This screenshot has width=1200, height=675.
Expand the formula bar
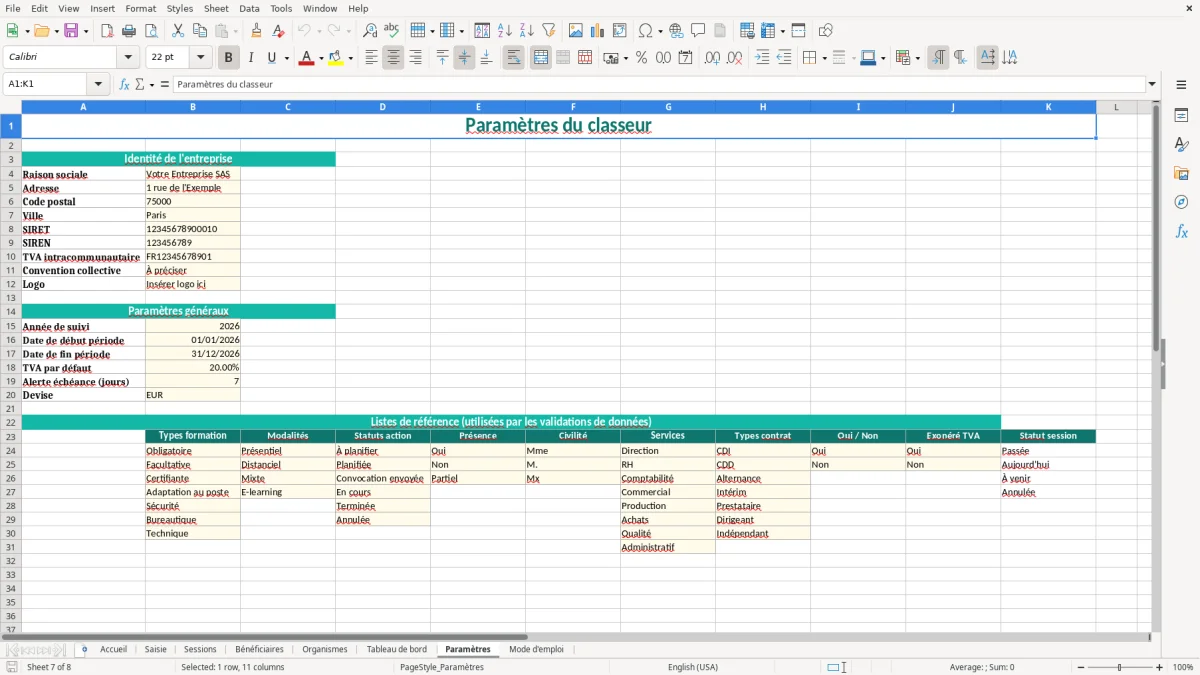pos(1152,84)
